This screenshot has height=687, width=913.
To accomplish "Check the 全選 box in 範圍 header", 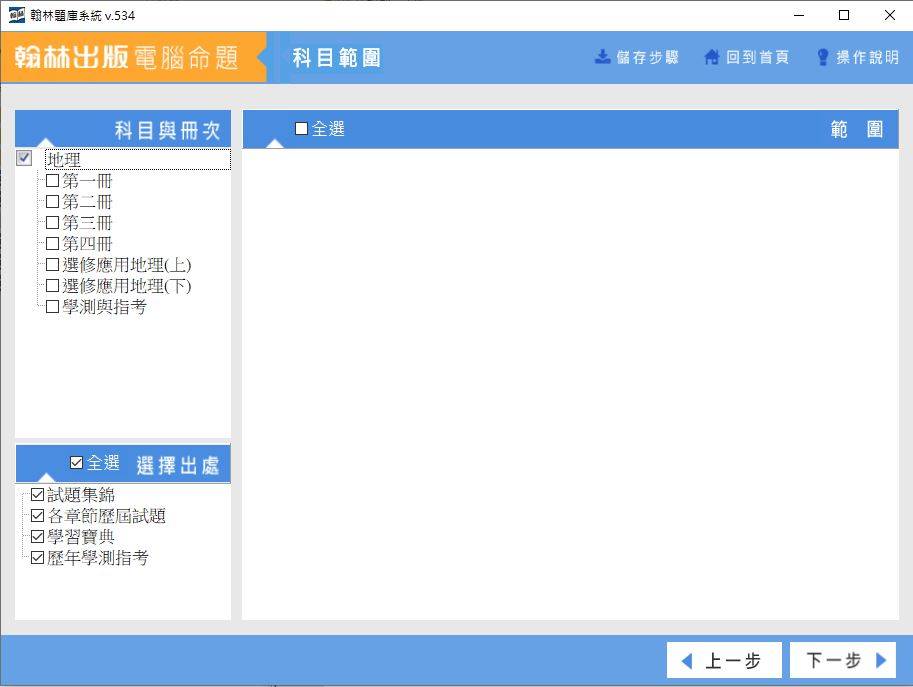I will [x=302, y=129].
